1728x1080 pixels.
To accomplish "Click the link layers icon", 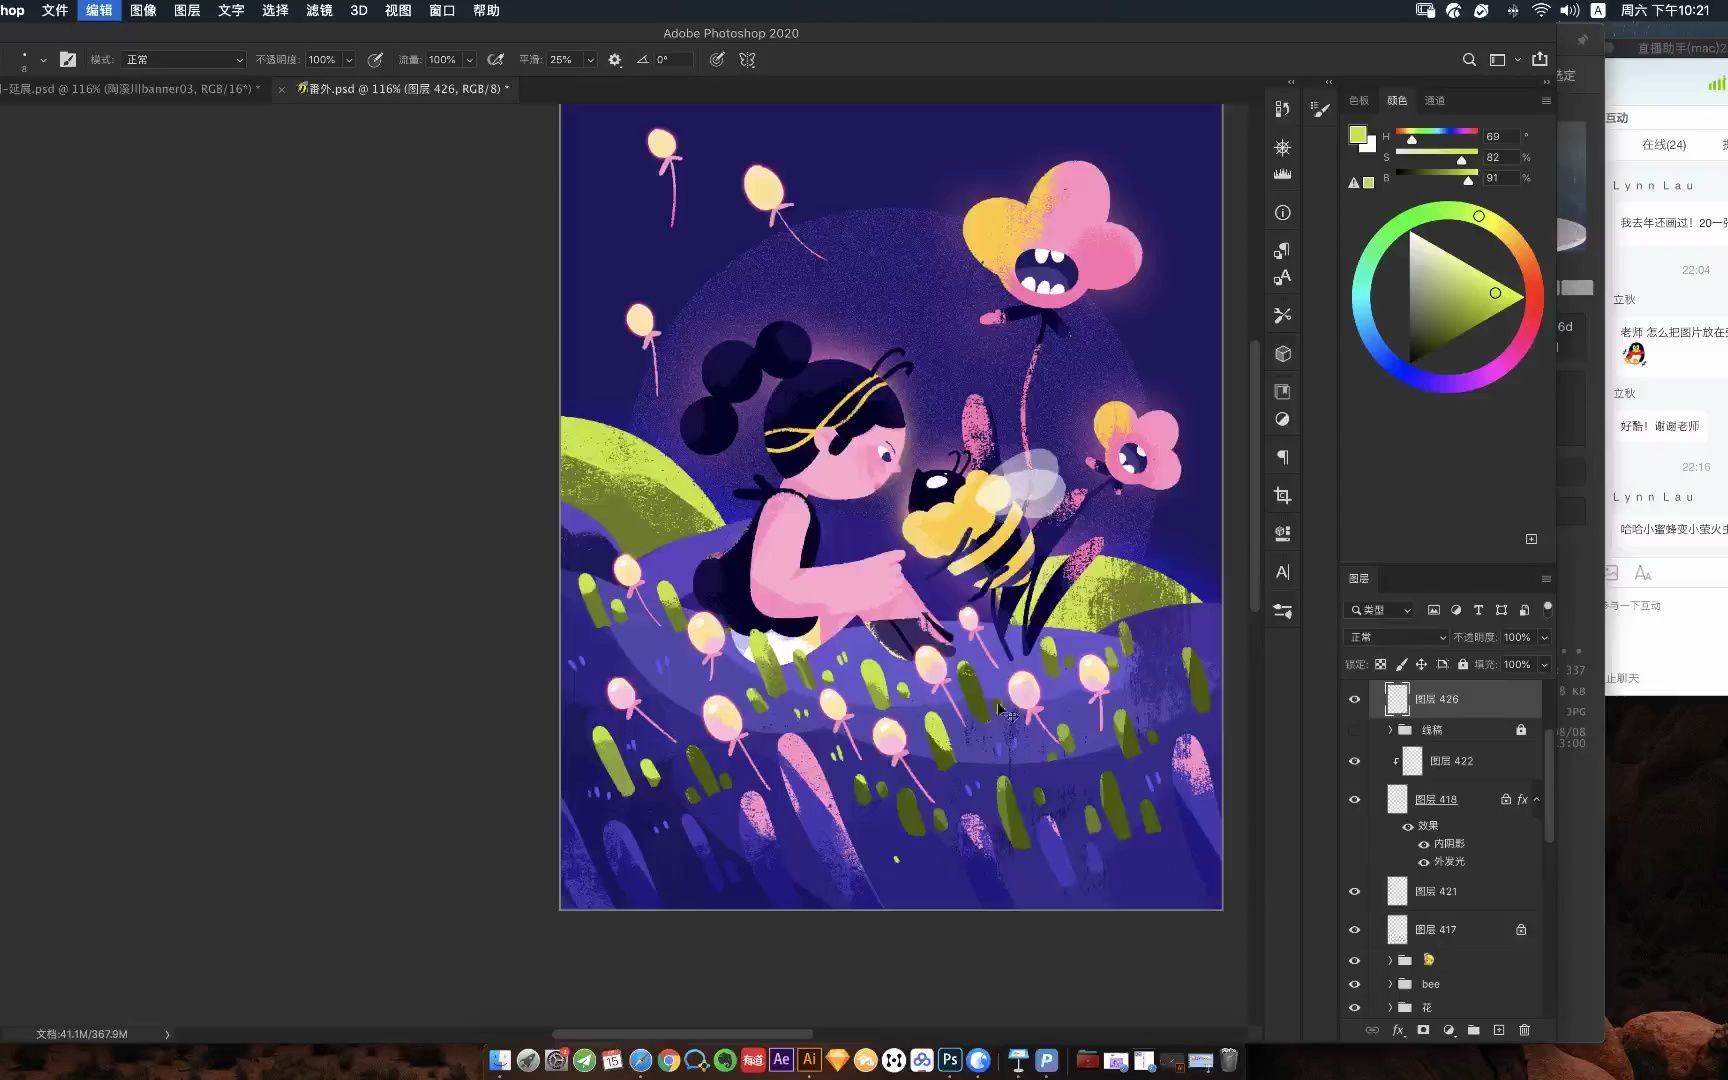I will click(1372, 1030).
